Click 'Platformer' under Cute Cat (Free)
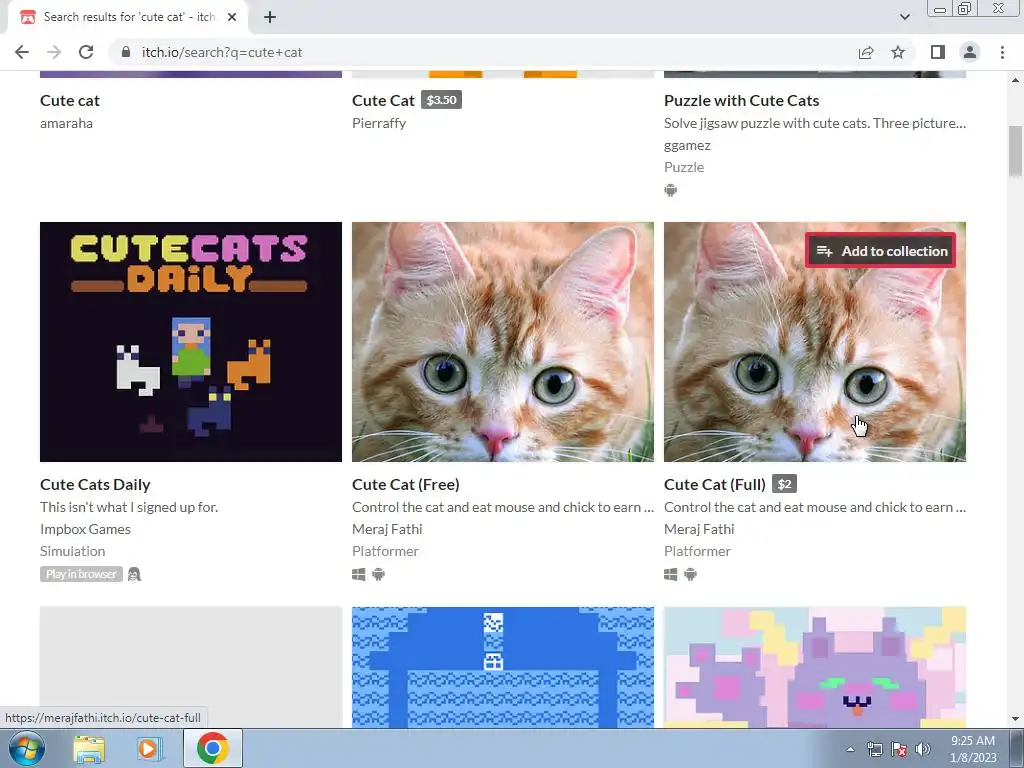 385,551
